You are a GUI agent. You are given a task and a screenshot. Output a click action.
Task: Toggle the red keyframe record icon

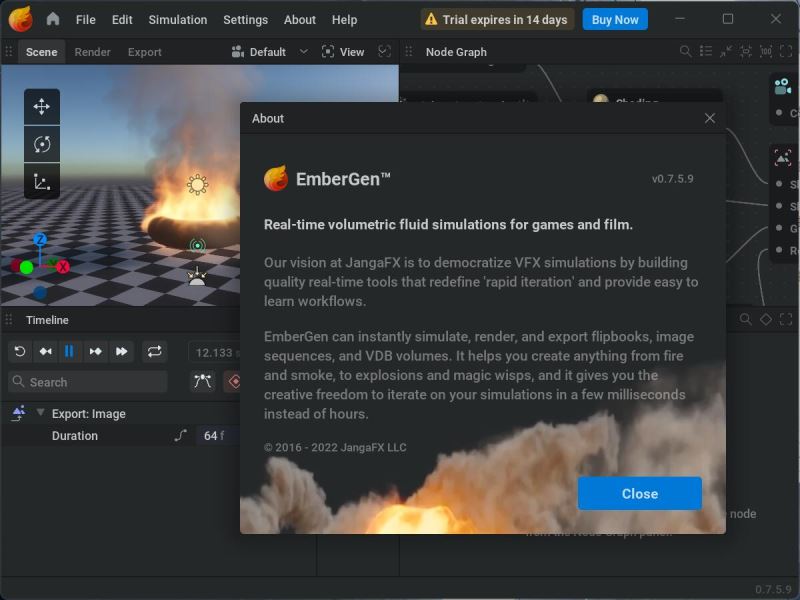(232, 382)
